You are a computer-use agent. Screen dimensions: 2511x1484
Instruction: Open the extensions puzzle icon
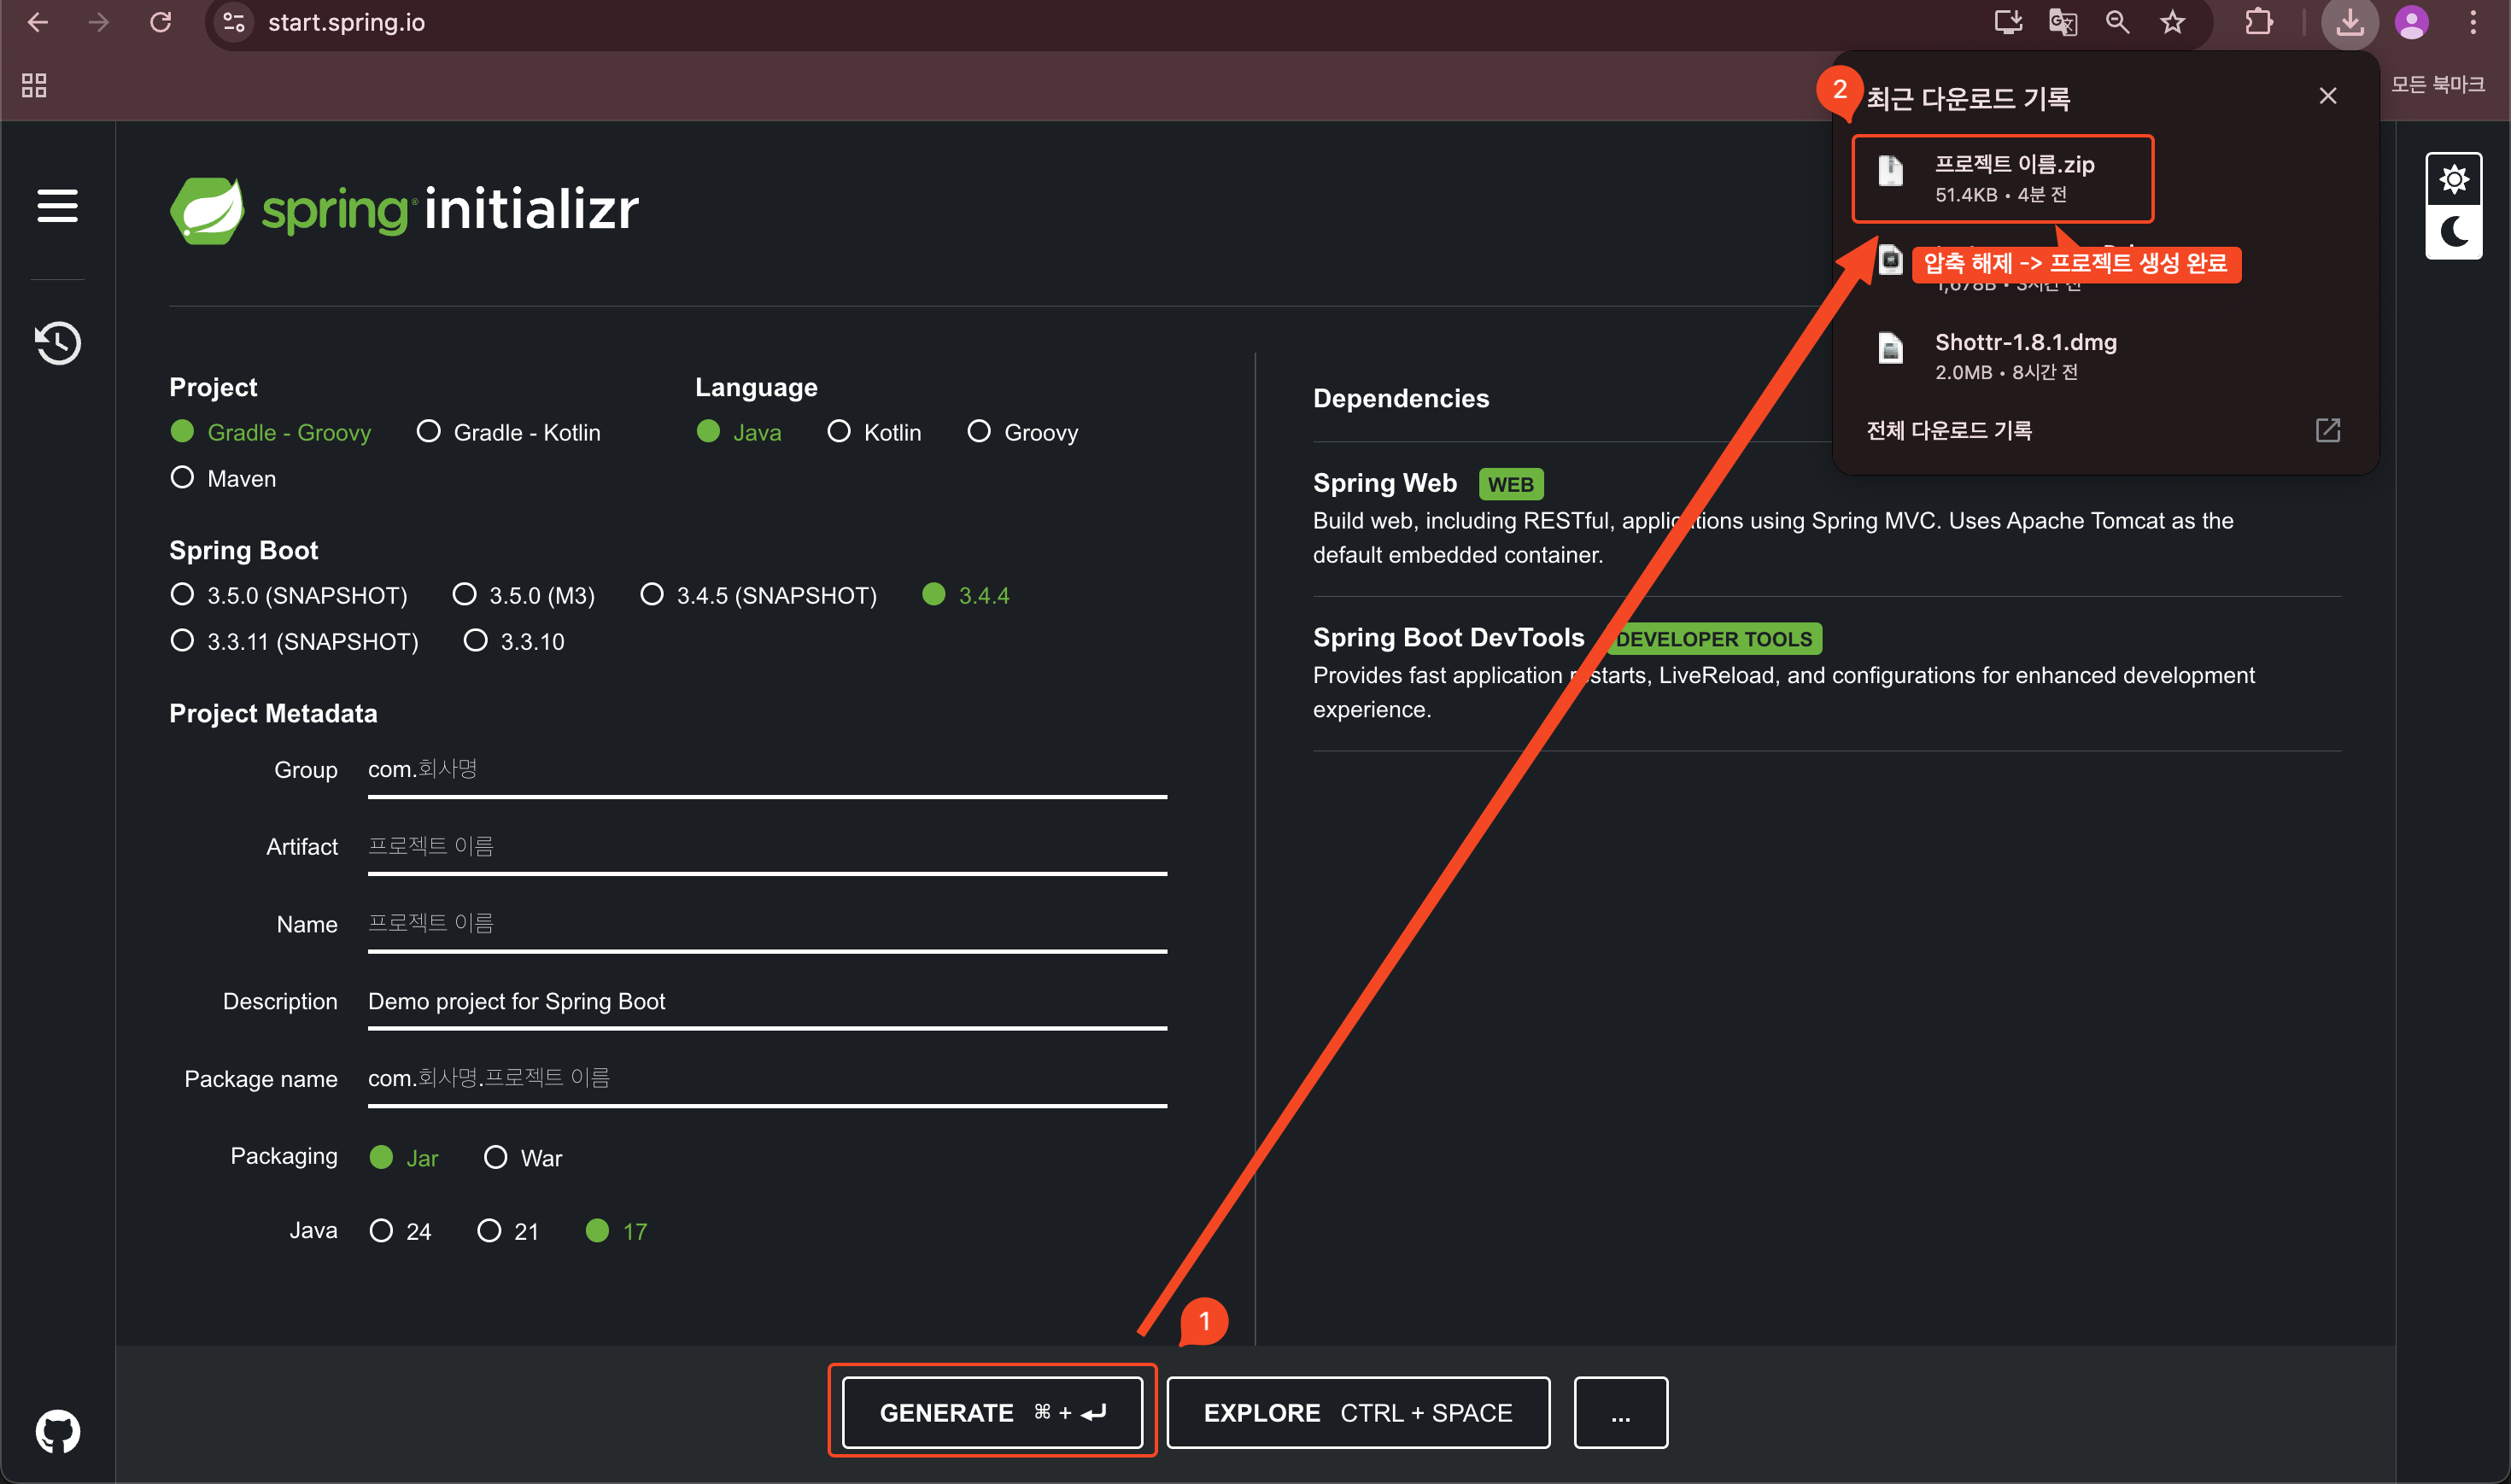pyautogui.click(x=2259, y=22)
